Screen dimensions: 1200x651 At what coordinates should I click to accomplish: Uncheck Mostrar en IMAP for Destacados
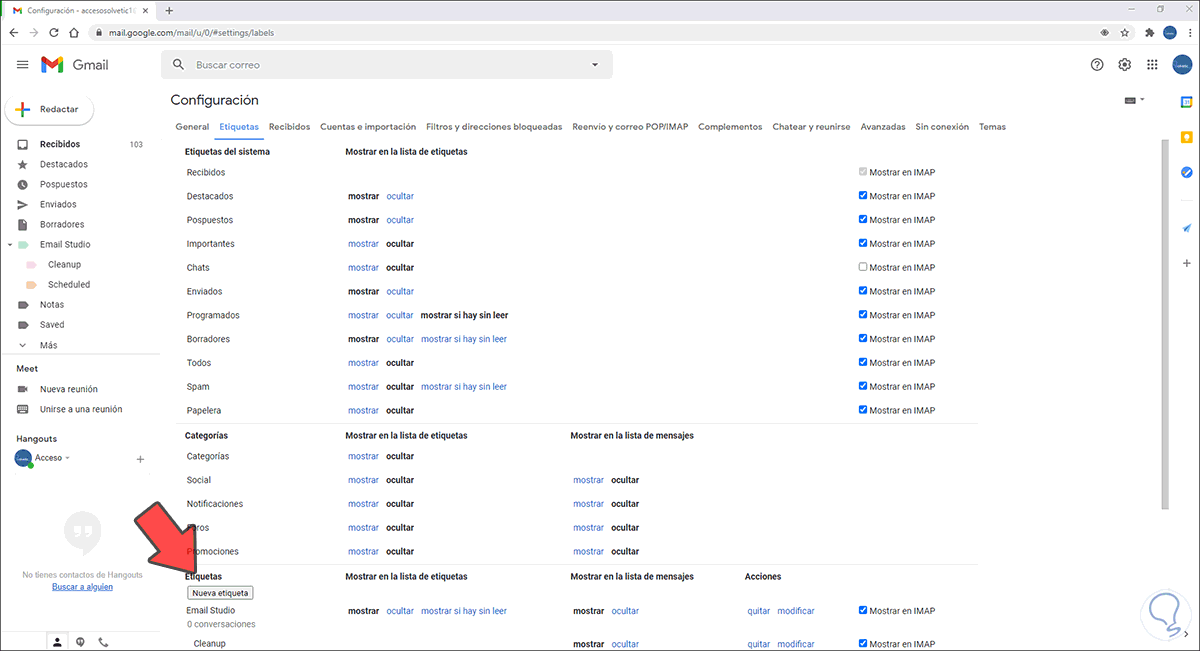863,196
